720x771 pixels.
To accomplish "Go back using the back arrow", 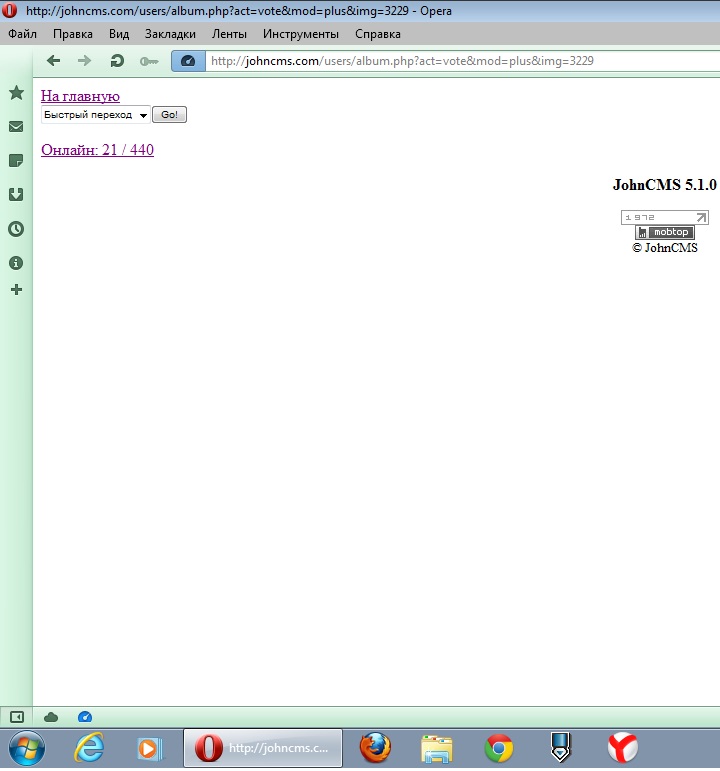I will coord(54,61).
